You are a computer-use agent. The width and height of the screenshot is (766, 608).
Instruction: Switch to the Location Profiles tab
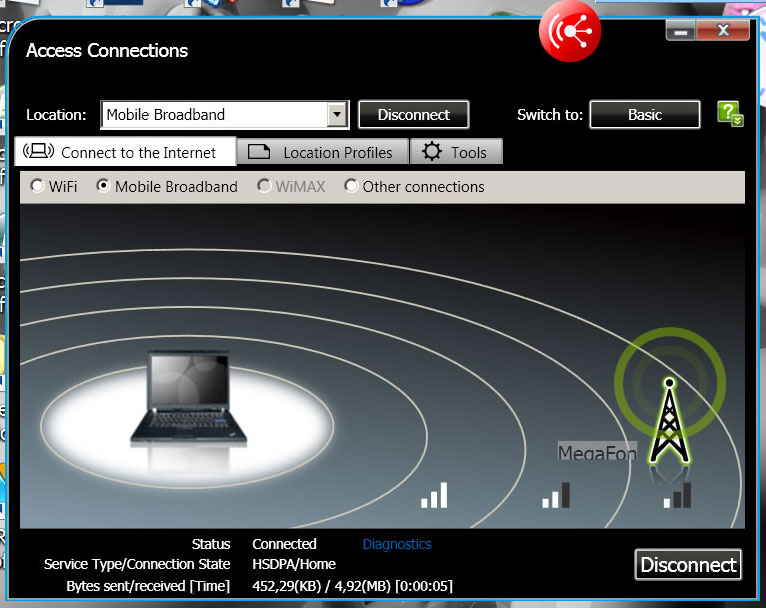point(323,152)
